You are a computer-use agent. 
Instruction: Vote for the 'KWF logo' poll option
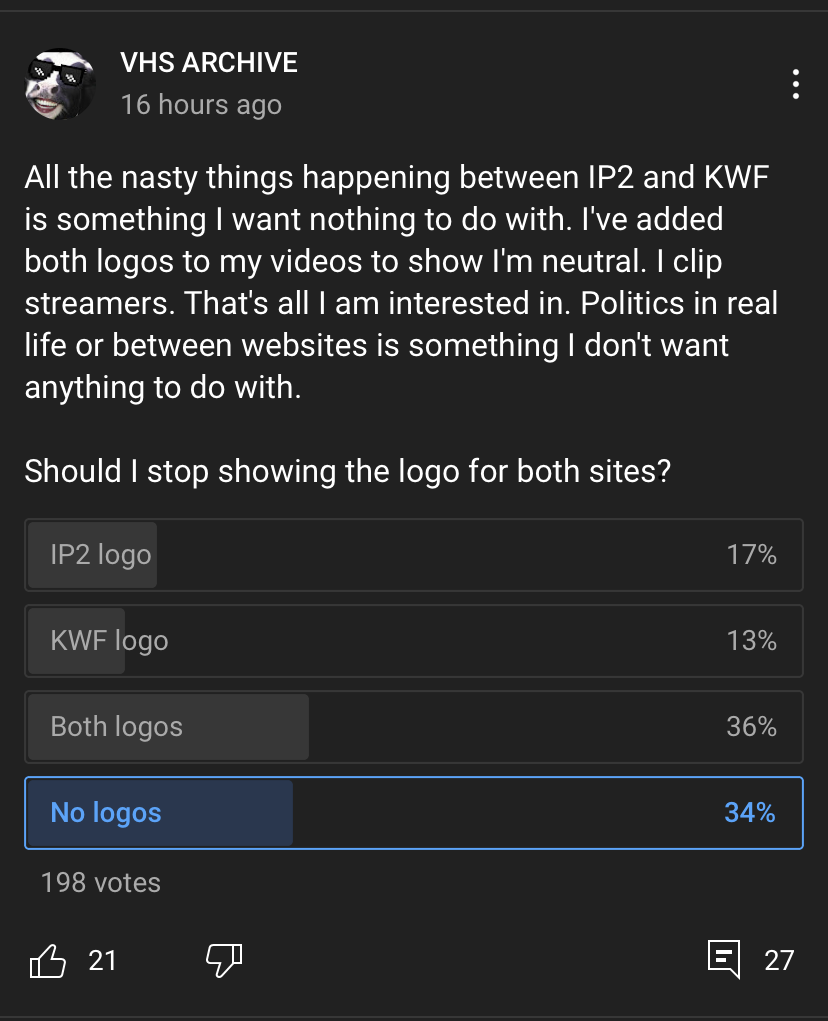coord(414,641)
